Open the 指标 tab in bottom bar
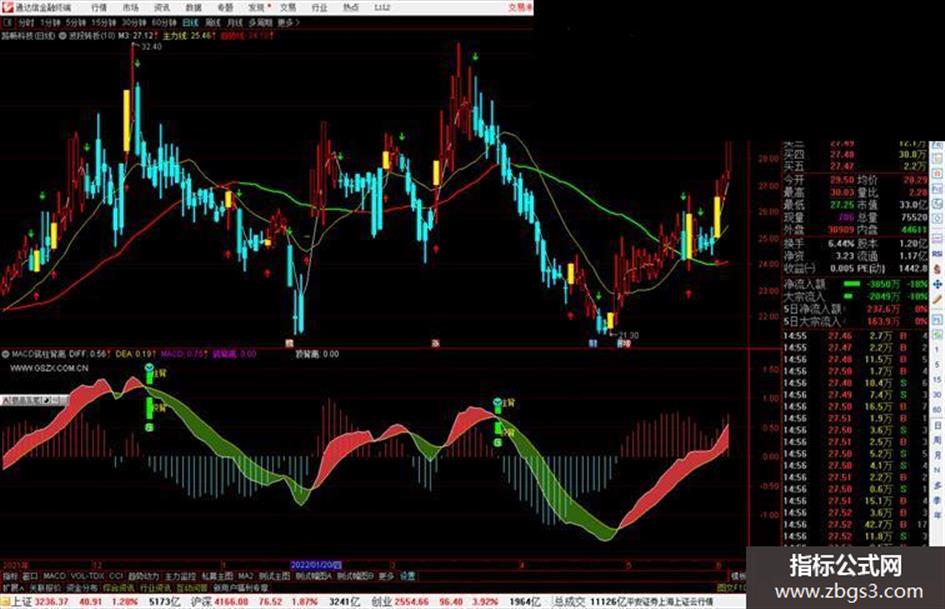Viewport: 945px width, 609px height. [x=10, y=576]
